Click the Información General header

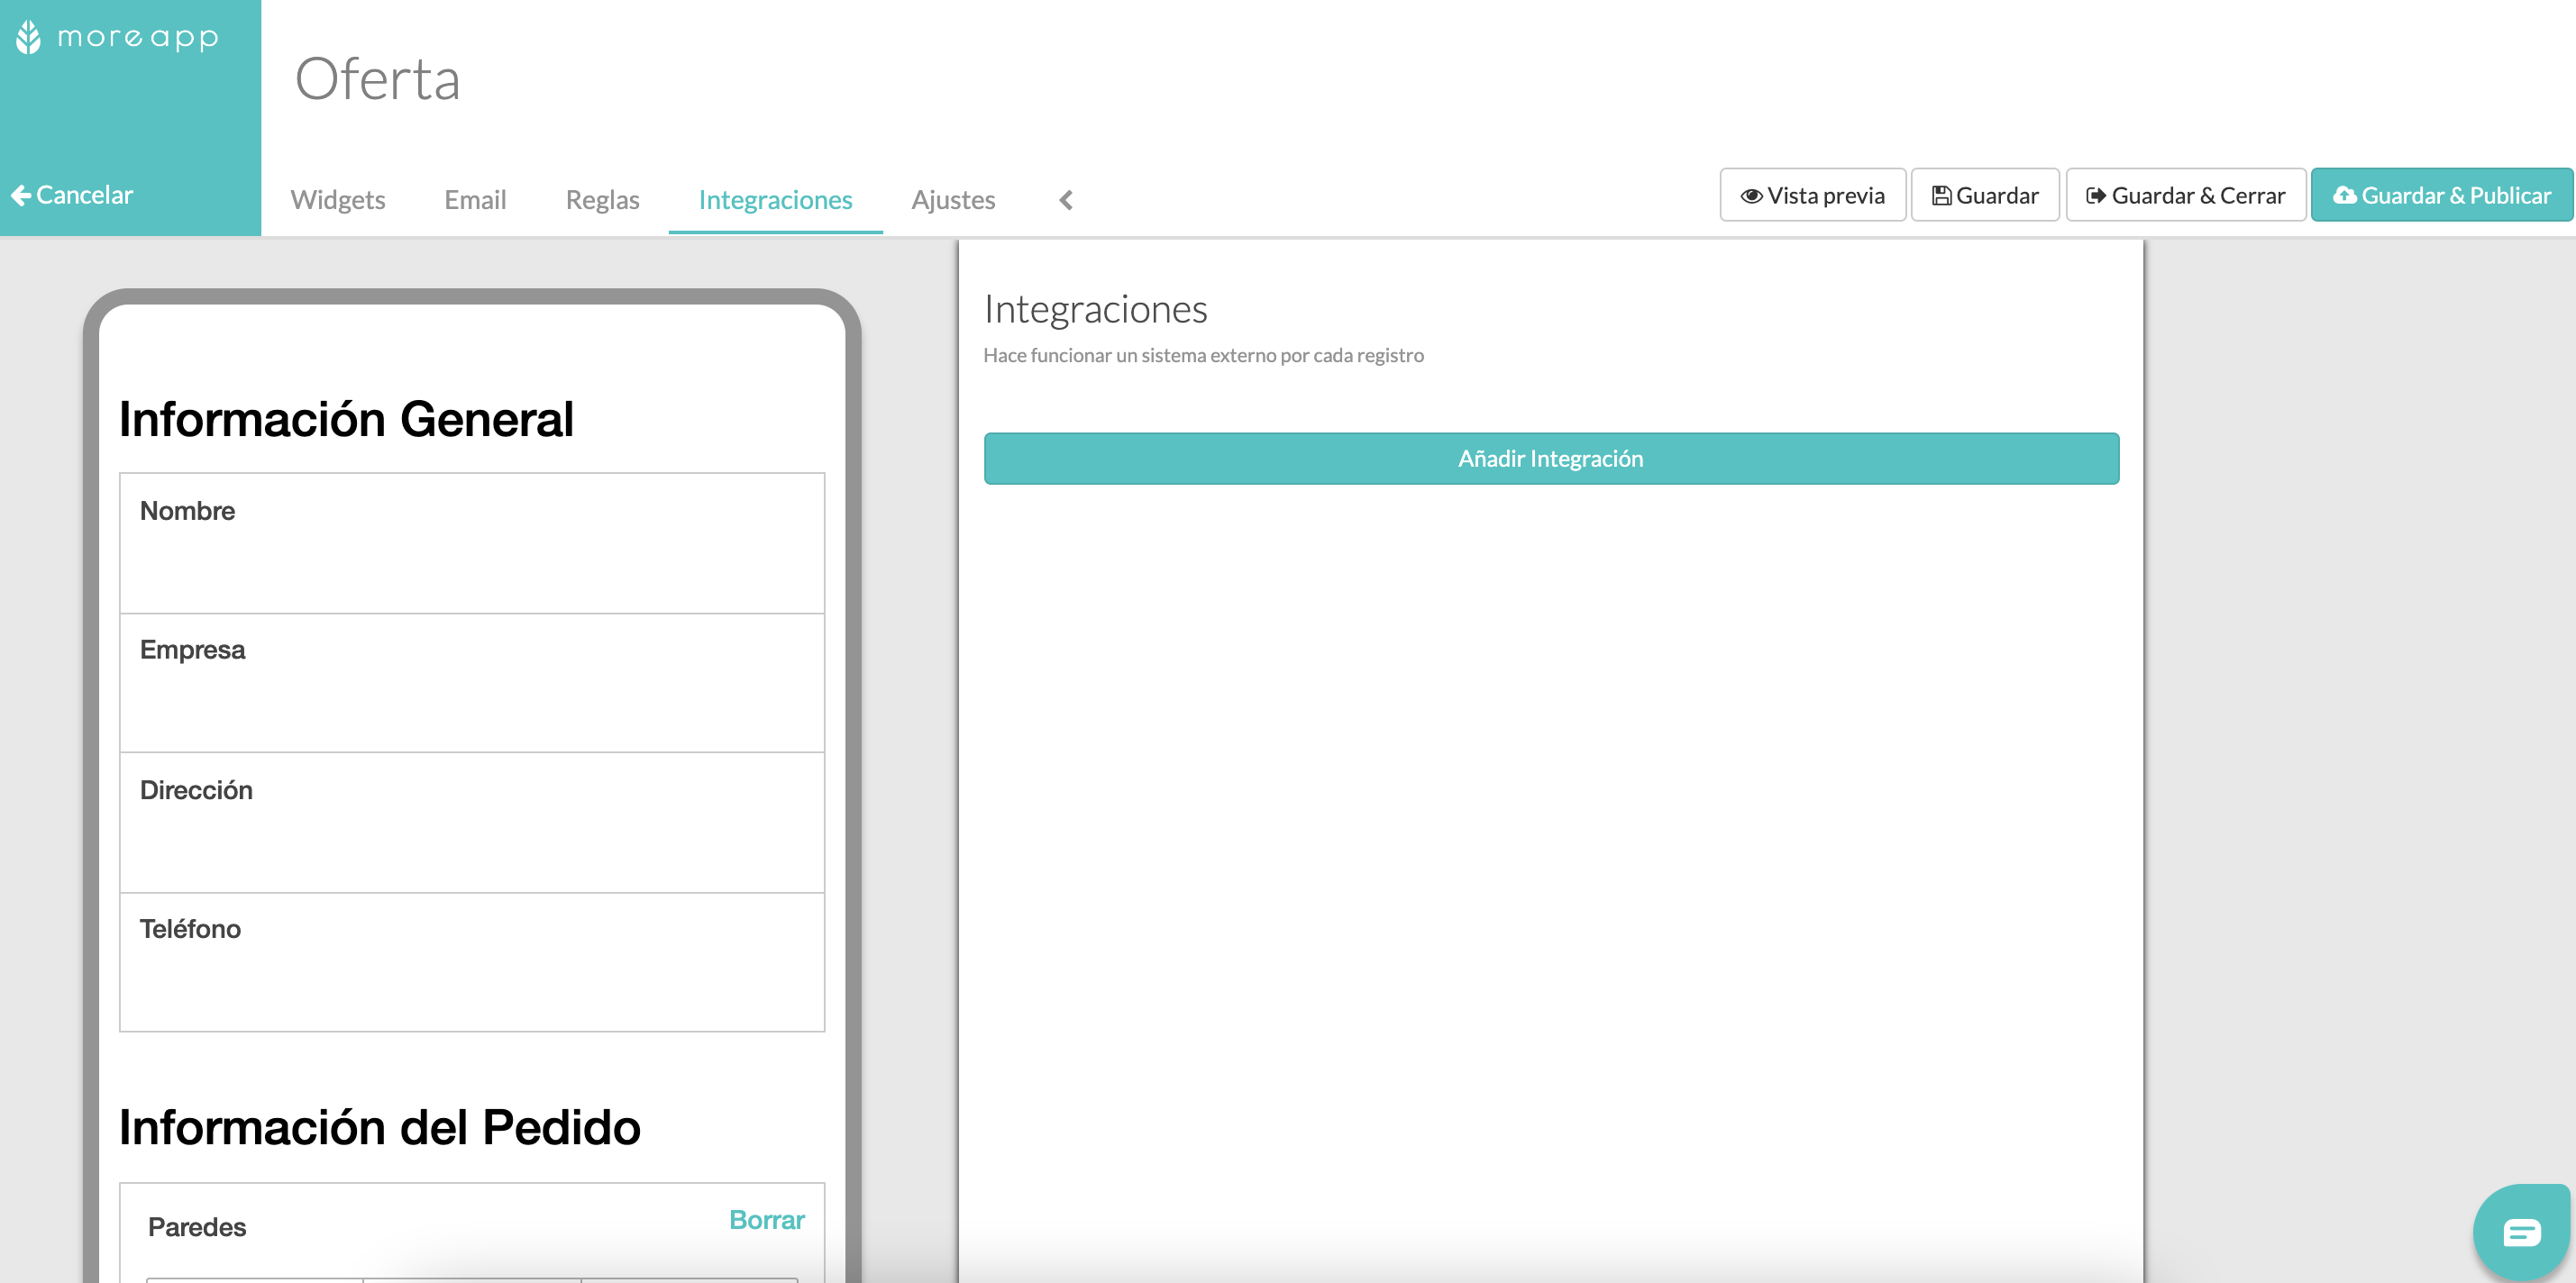pyautogui.click(x=346, y=419)
